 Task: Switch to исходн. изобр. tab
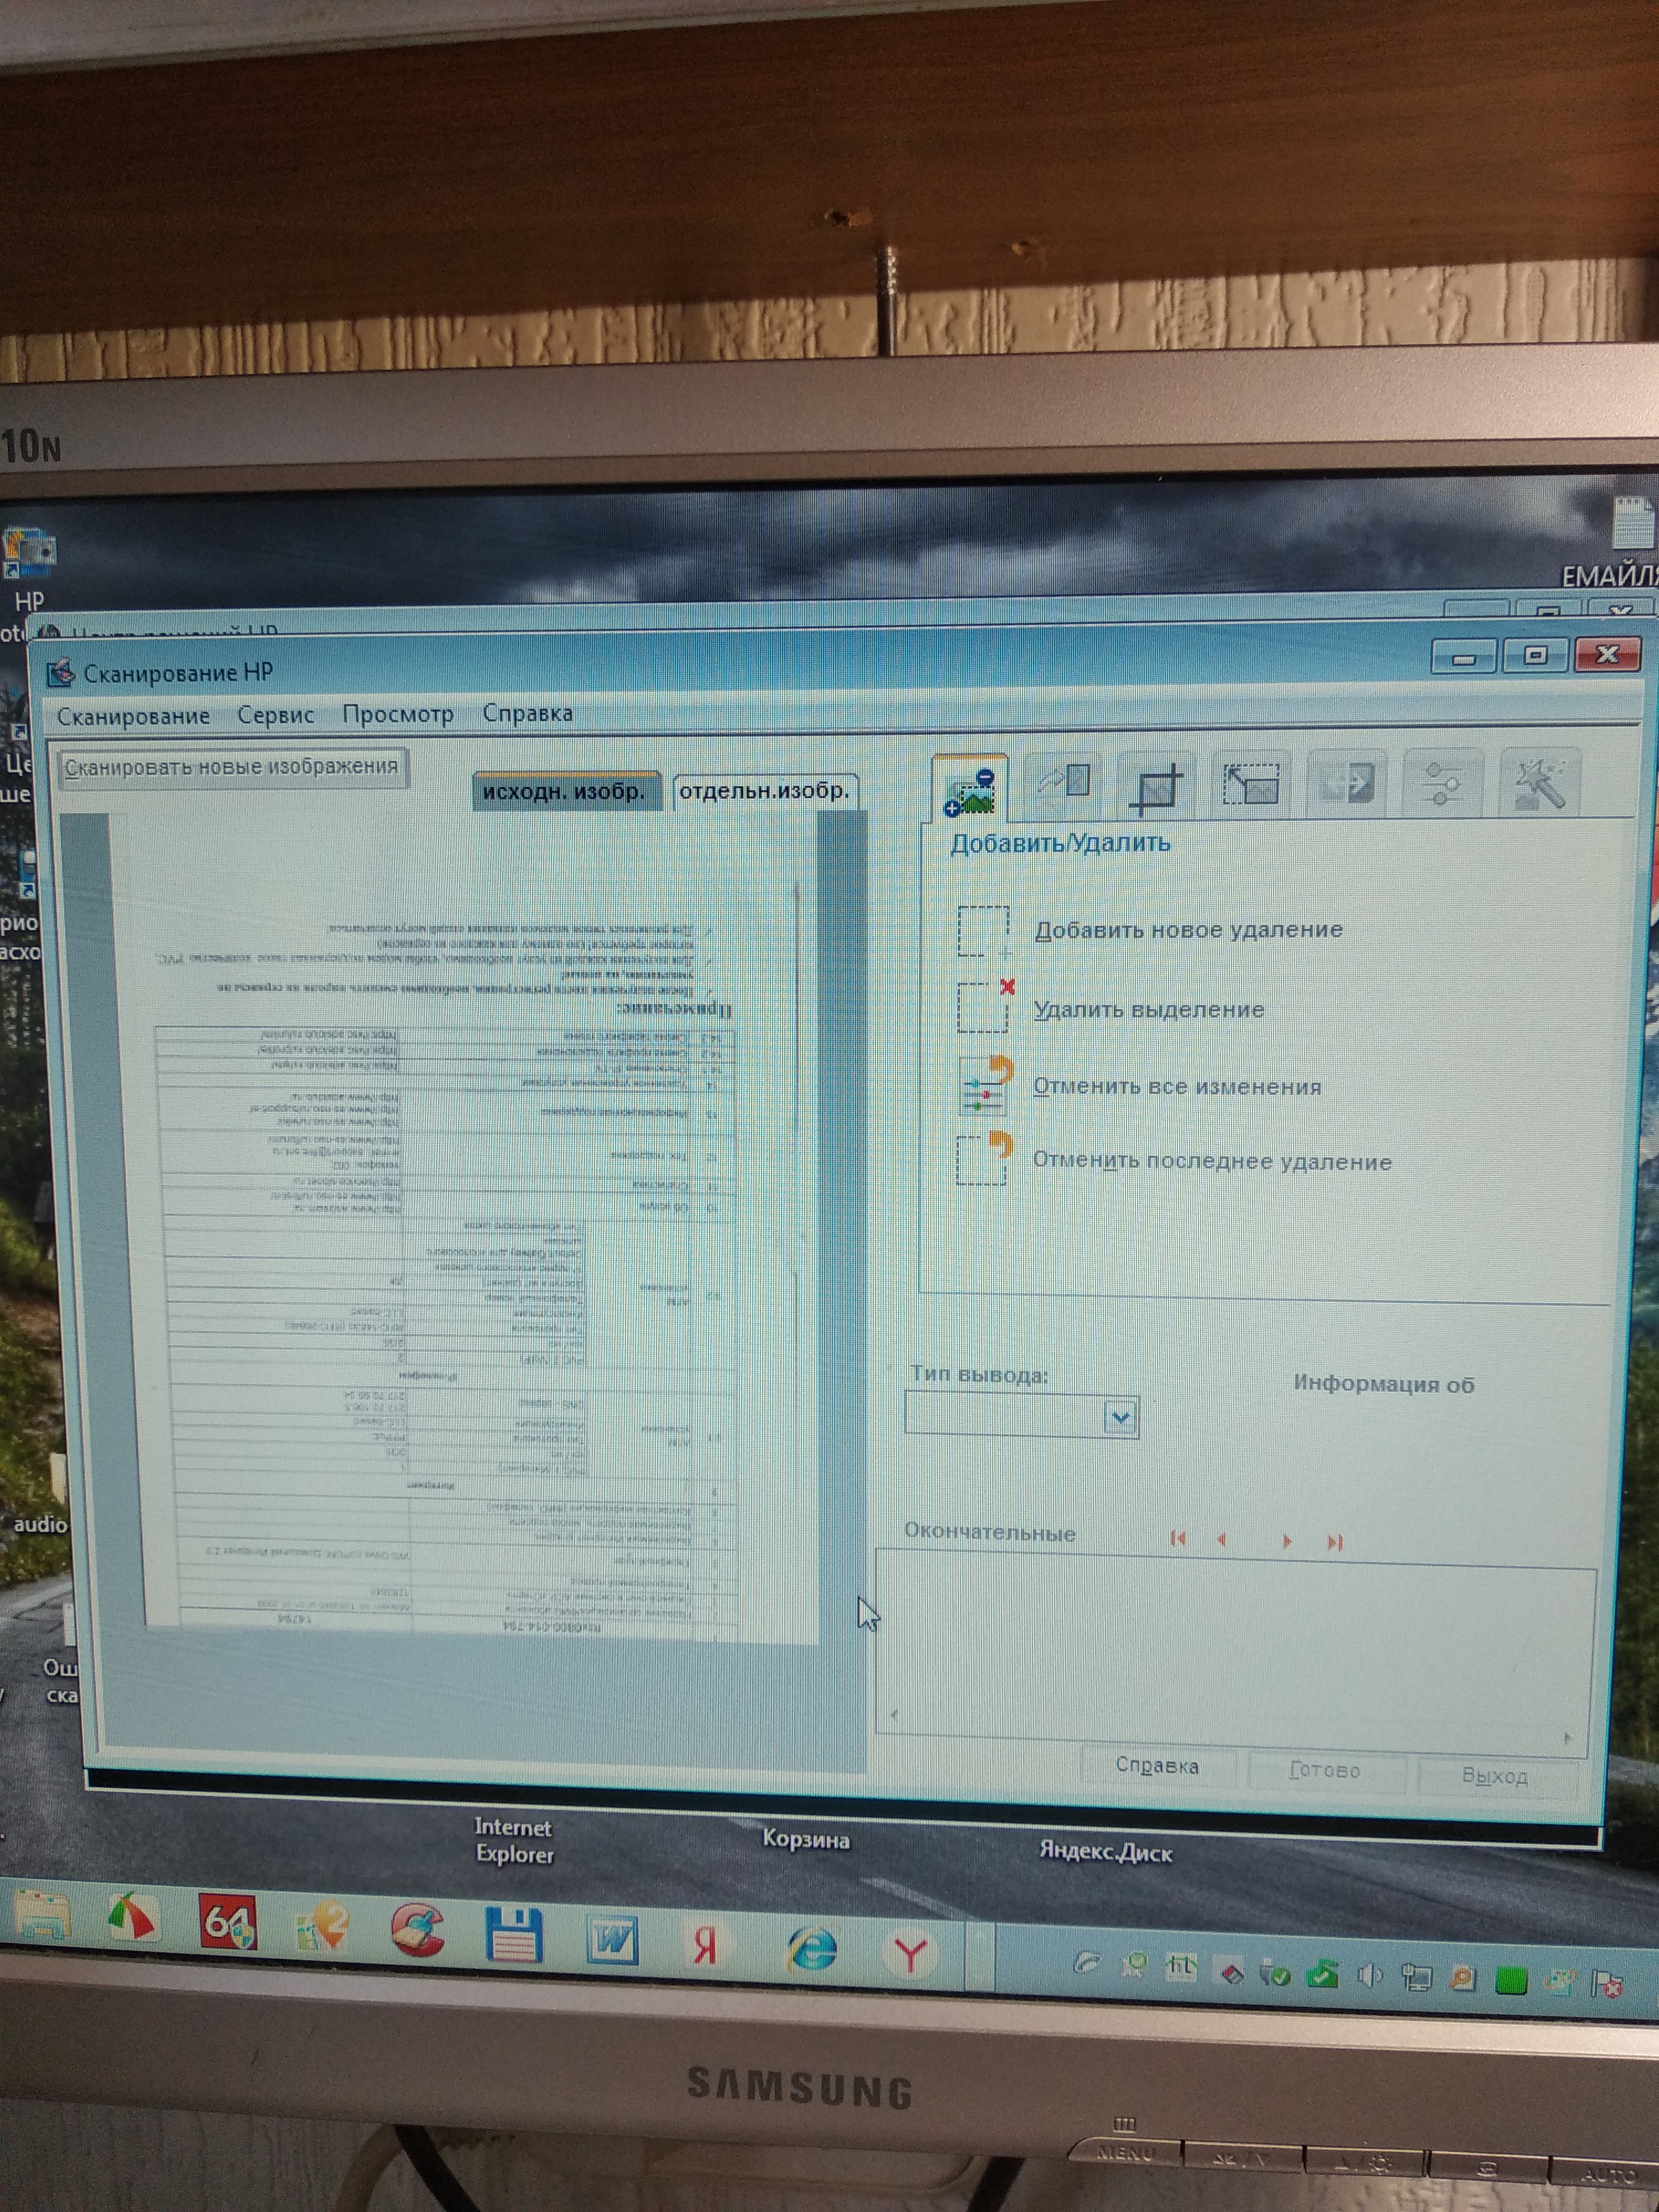pos(564,792)
